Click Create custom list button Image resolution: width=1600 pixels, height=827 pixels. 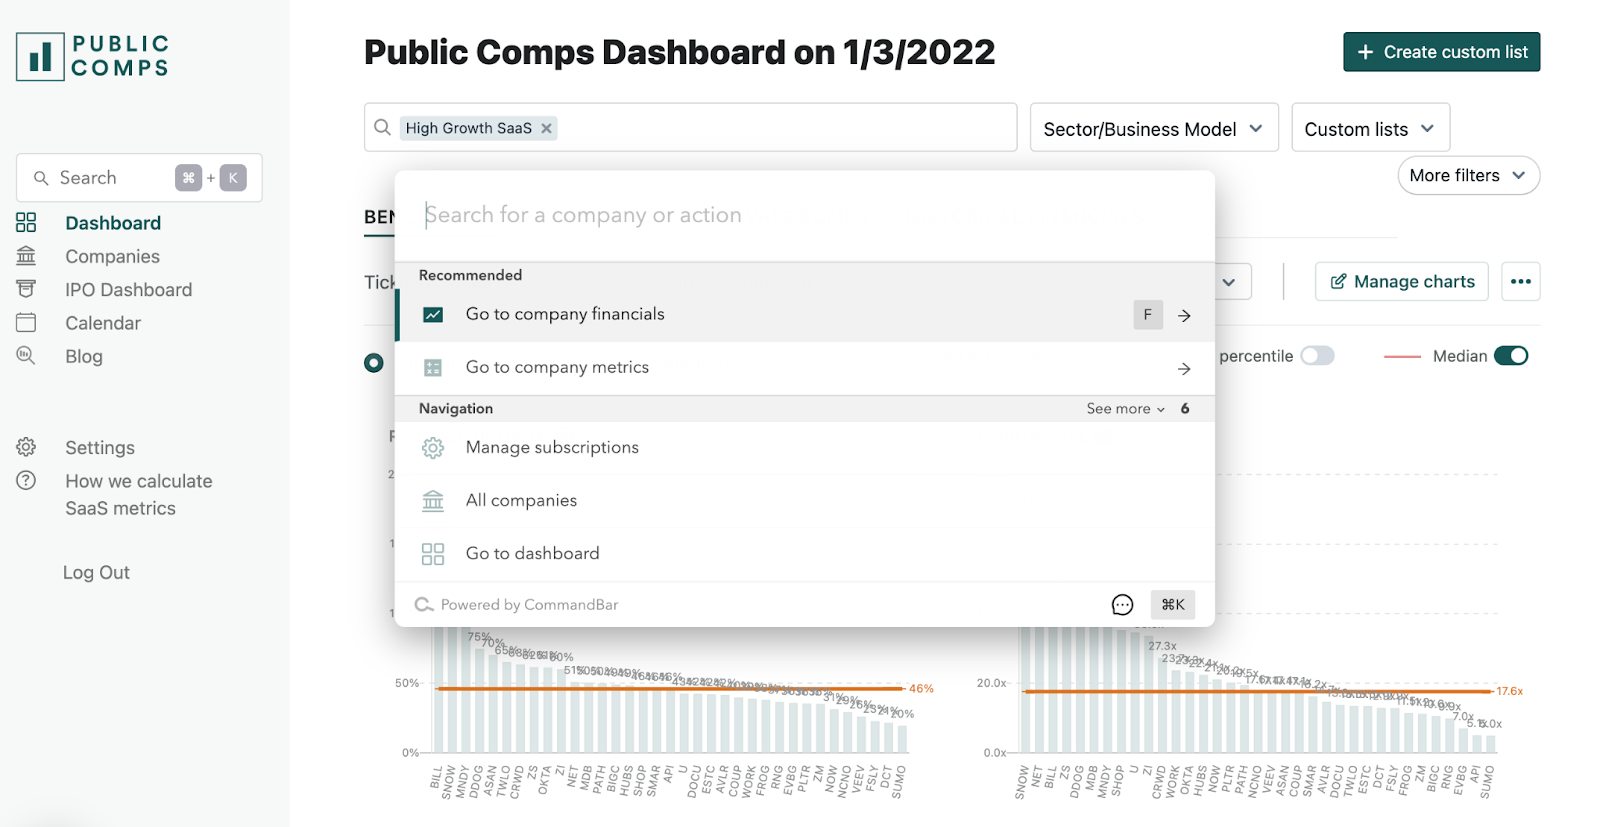coord(1441,52)
